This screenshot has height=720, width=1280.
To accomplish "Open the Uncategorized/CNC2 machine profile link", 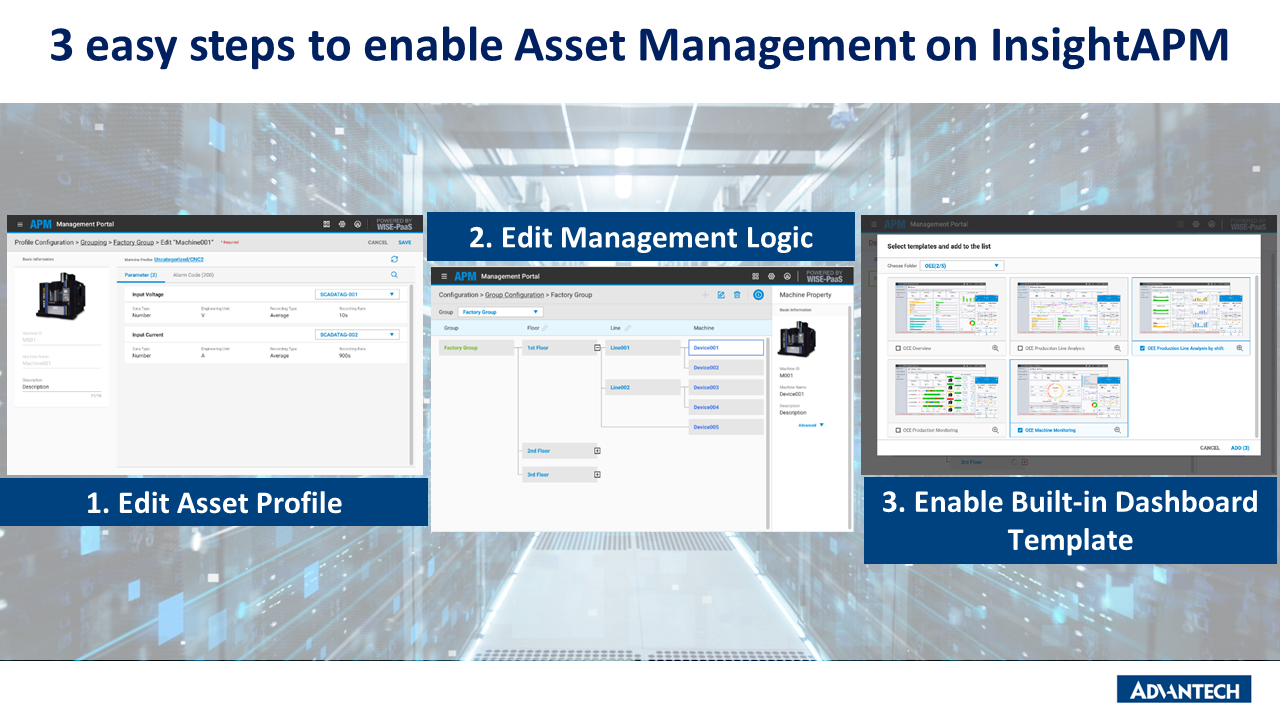I will [179, 259].
